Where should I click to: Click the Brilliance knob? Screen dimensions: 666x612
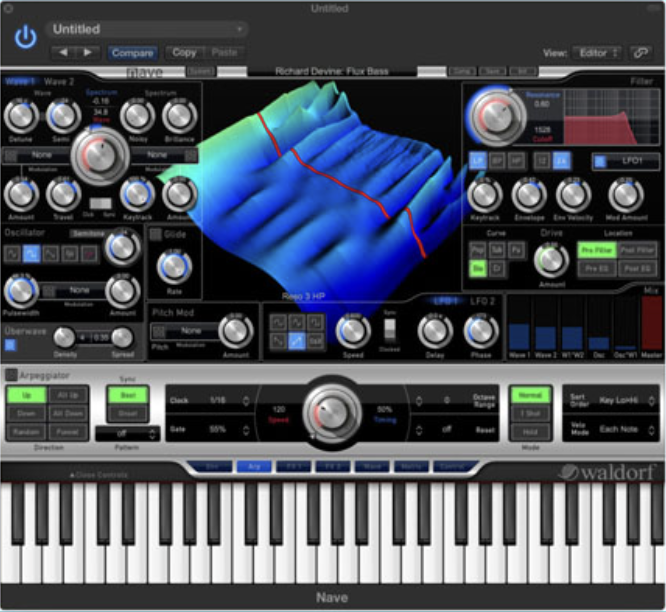[179, 116]
